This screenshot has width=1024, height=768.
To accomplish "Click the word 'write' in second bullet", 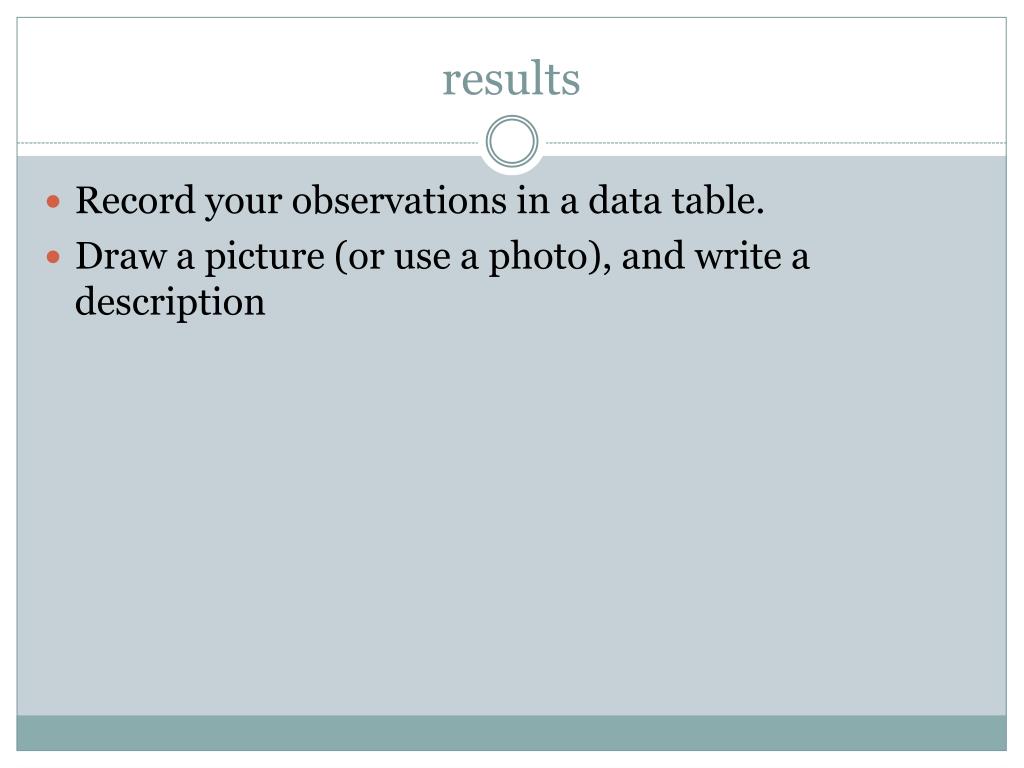I will pos(737,255).
